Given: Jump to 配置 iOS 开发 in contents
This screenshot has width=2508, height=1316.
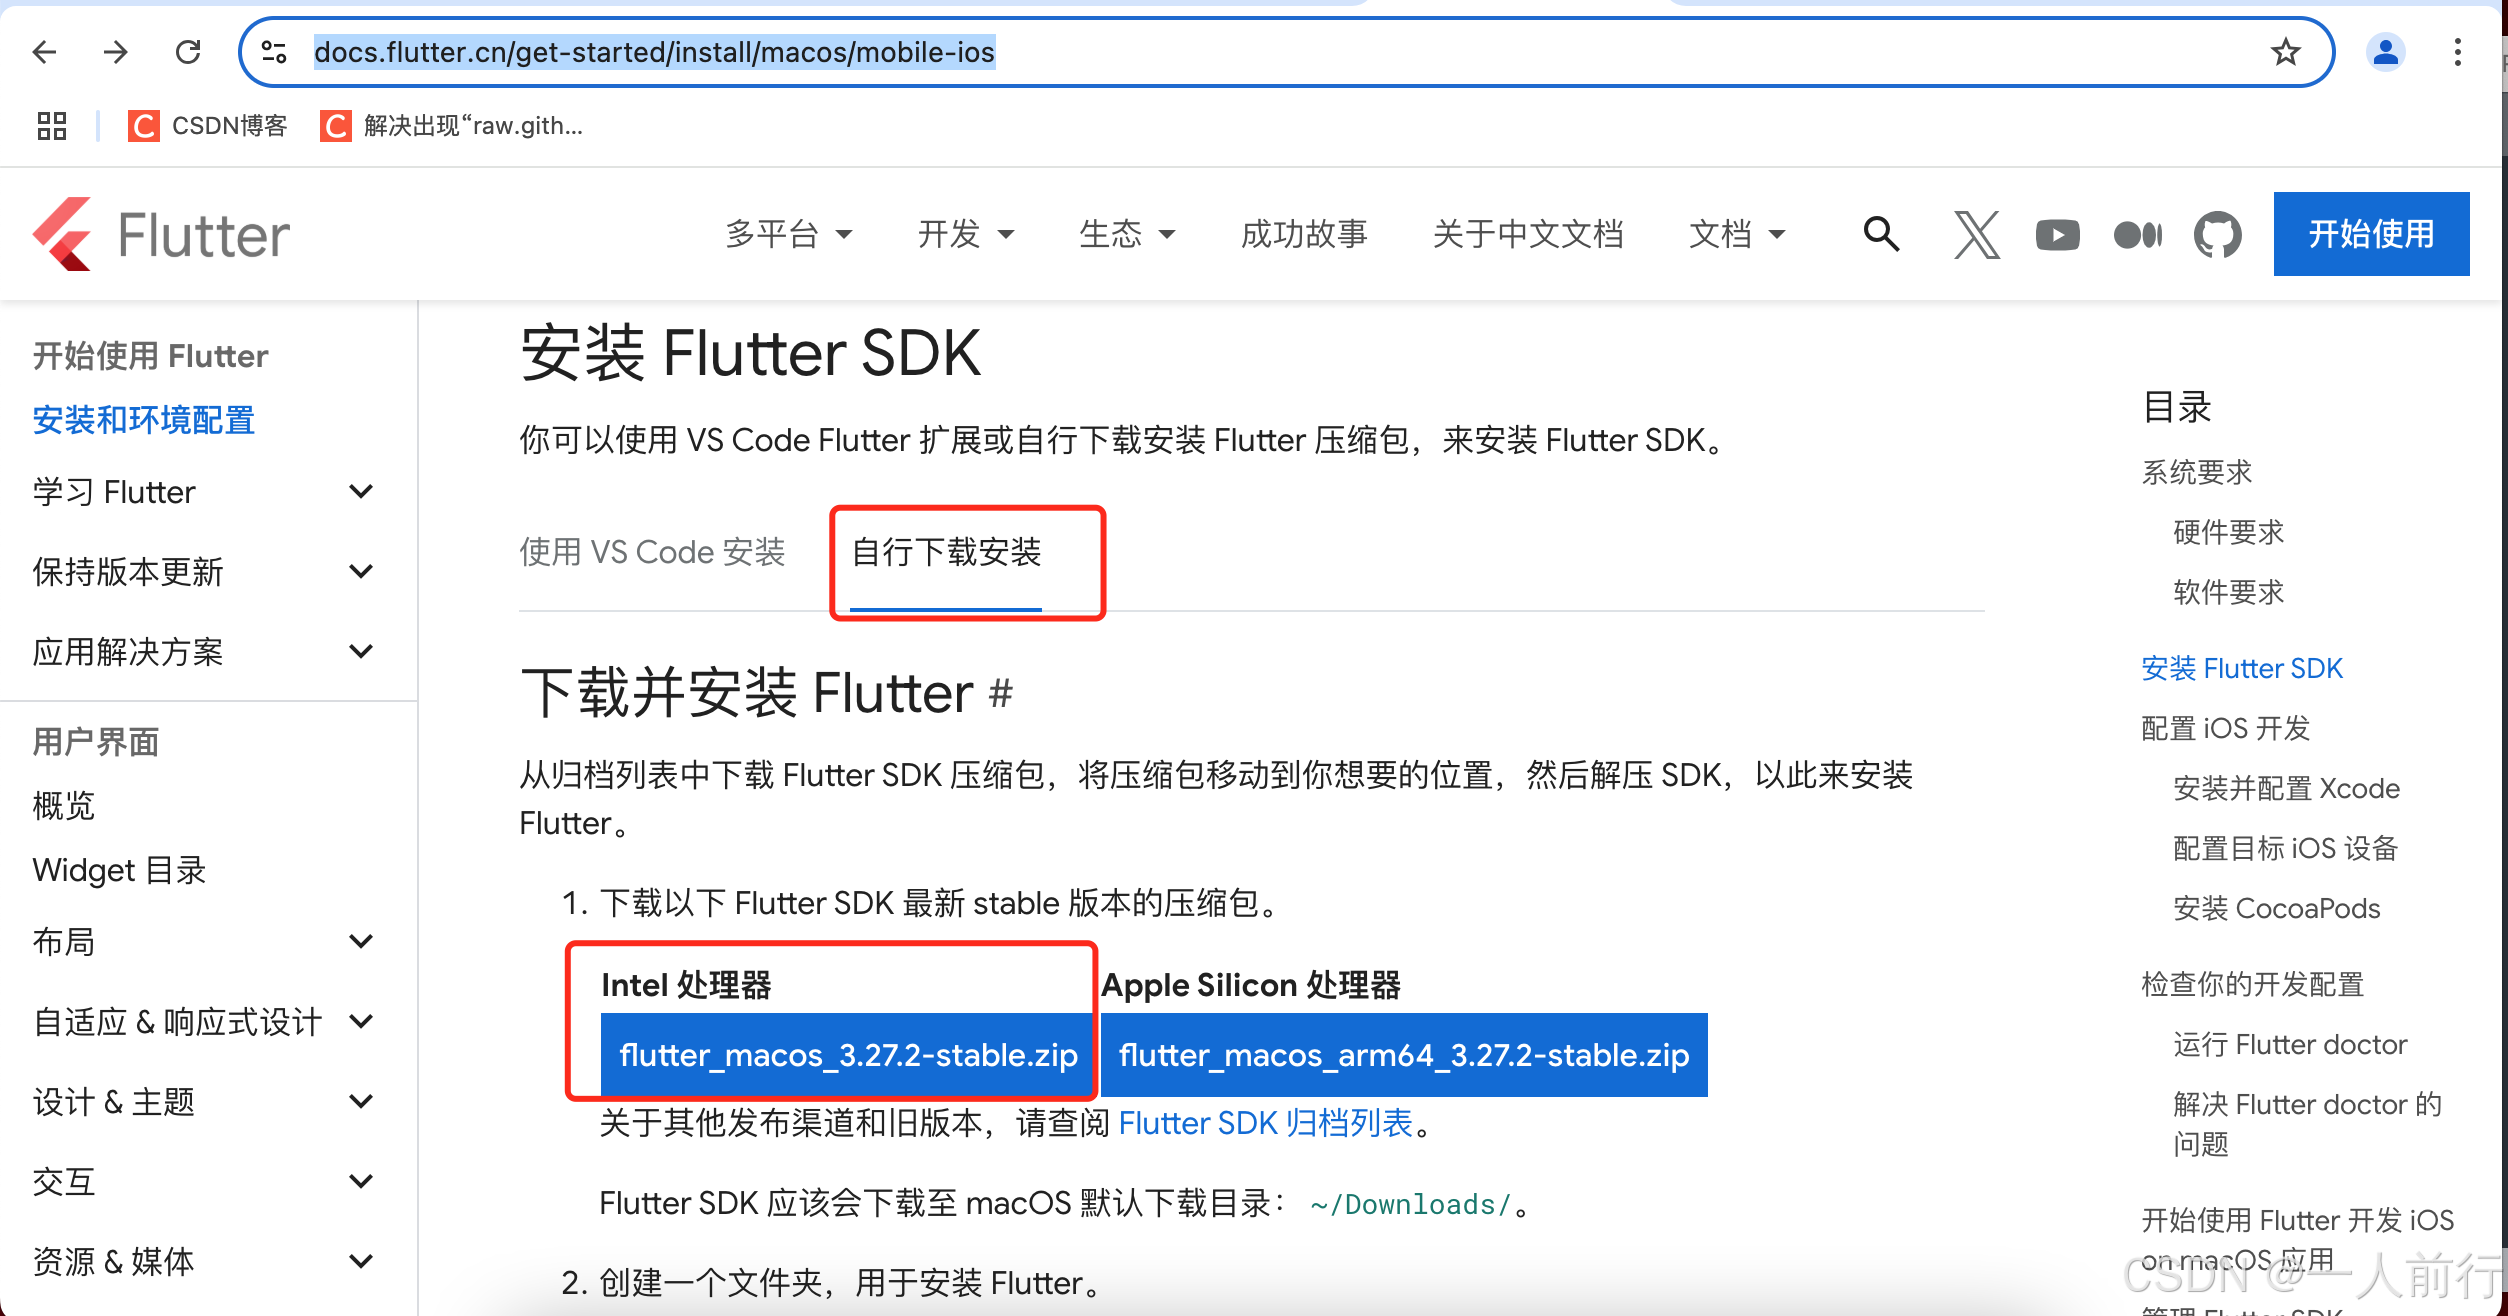Looking at the screenshot, I should pyautogui.click(x=2226, y=728).
